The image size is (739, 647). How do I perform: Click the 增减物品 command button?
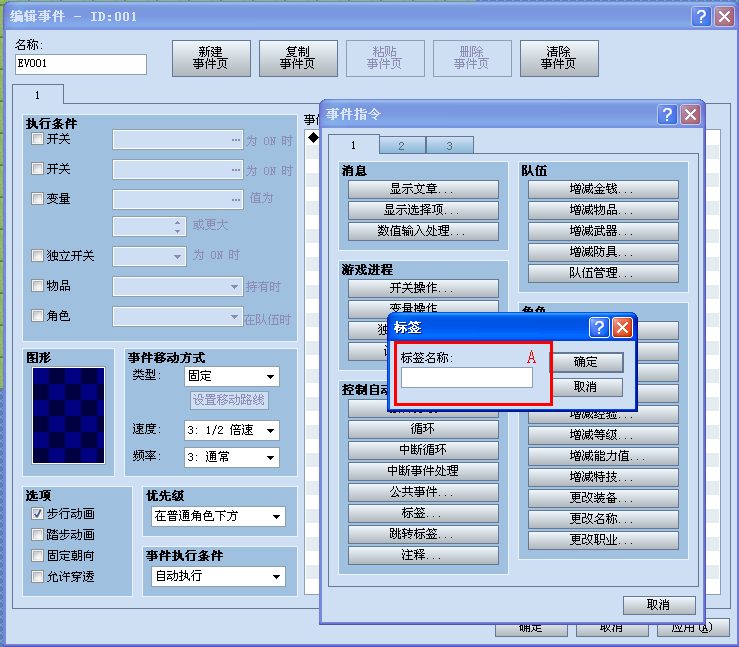603,210
